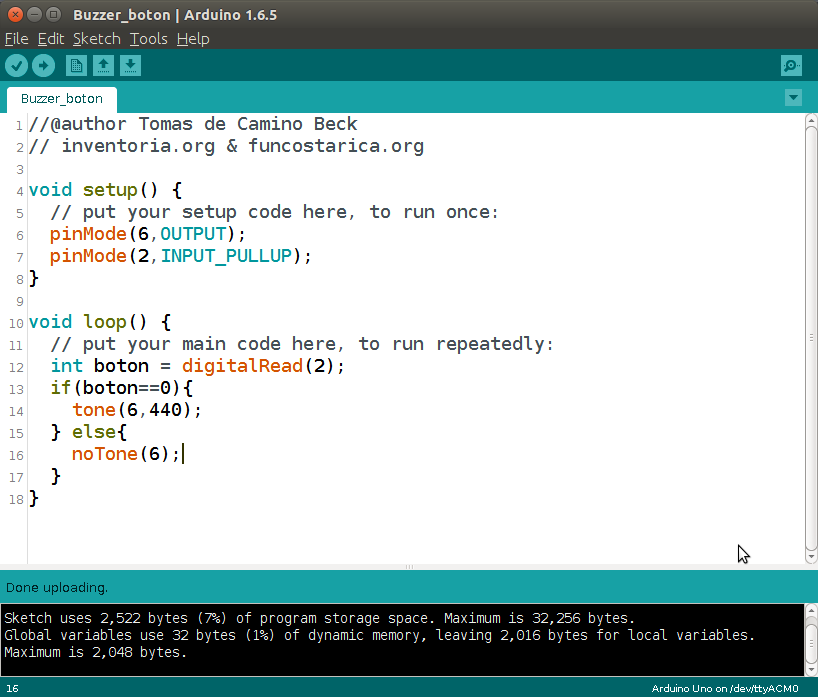Click the editor scrollbar down arrow
The width and height of the screenshot is (818, 697).
click(x=811, y=557)
